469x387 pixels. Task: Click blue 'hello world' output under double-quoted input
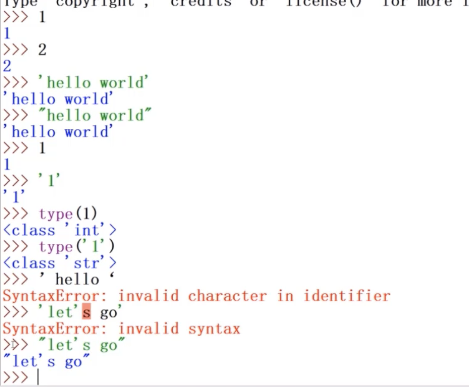58,132
